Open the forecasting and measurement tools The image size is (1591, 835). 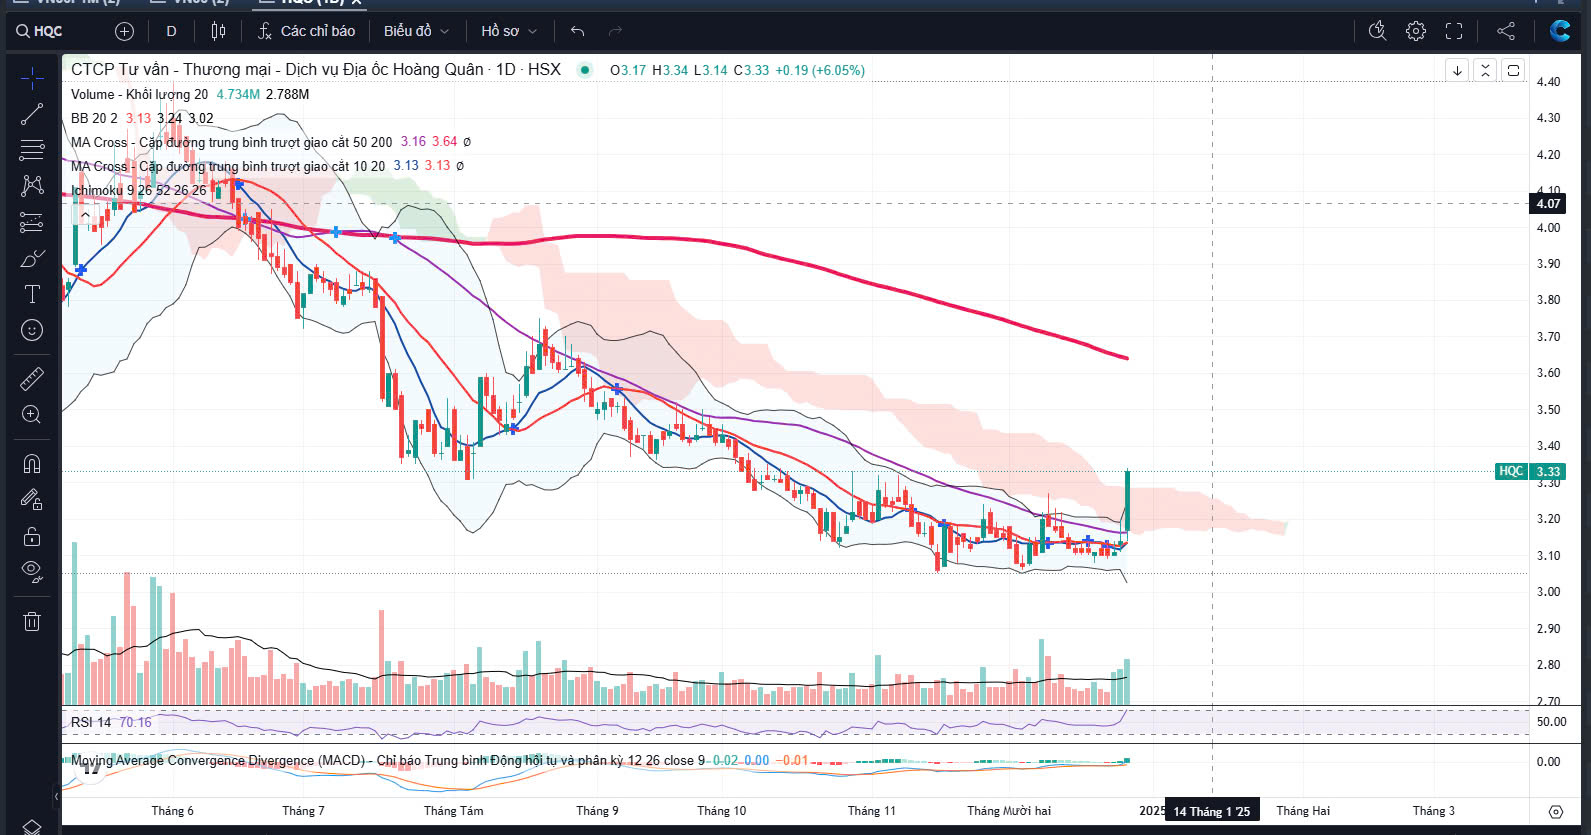(32, 222)
